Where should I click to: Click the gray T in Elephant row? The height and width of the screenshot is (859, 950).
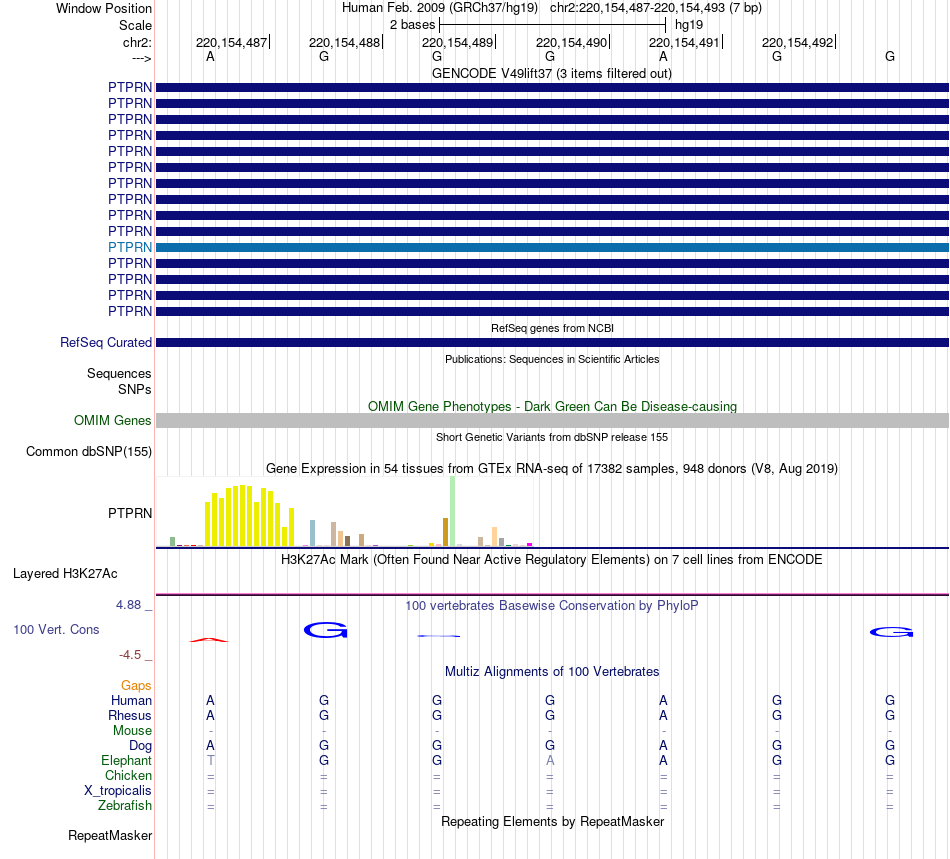pos(210,760)
